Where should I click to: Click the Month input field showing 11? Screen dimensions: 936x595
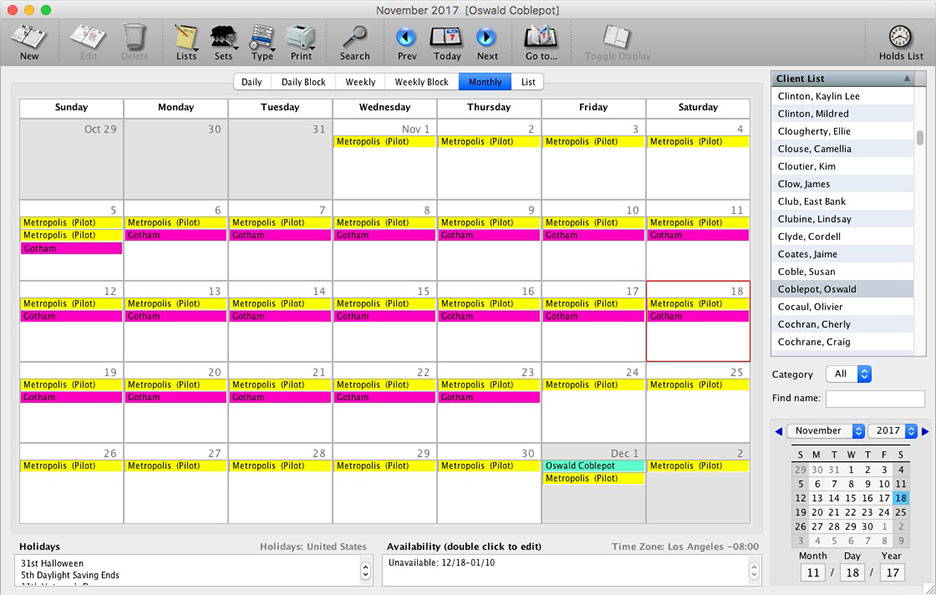(x=813, y=572)
